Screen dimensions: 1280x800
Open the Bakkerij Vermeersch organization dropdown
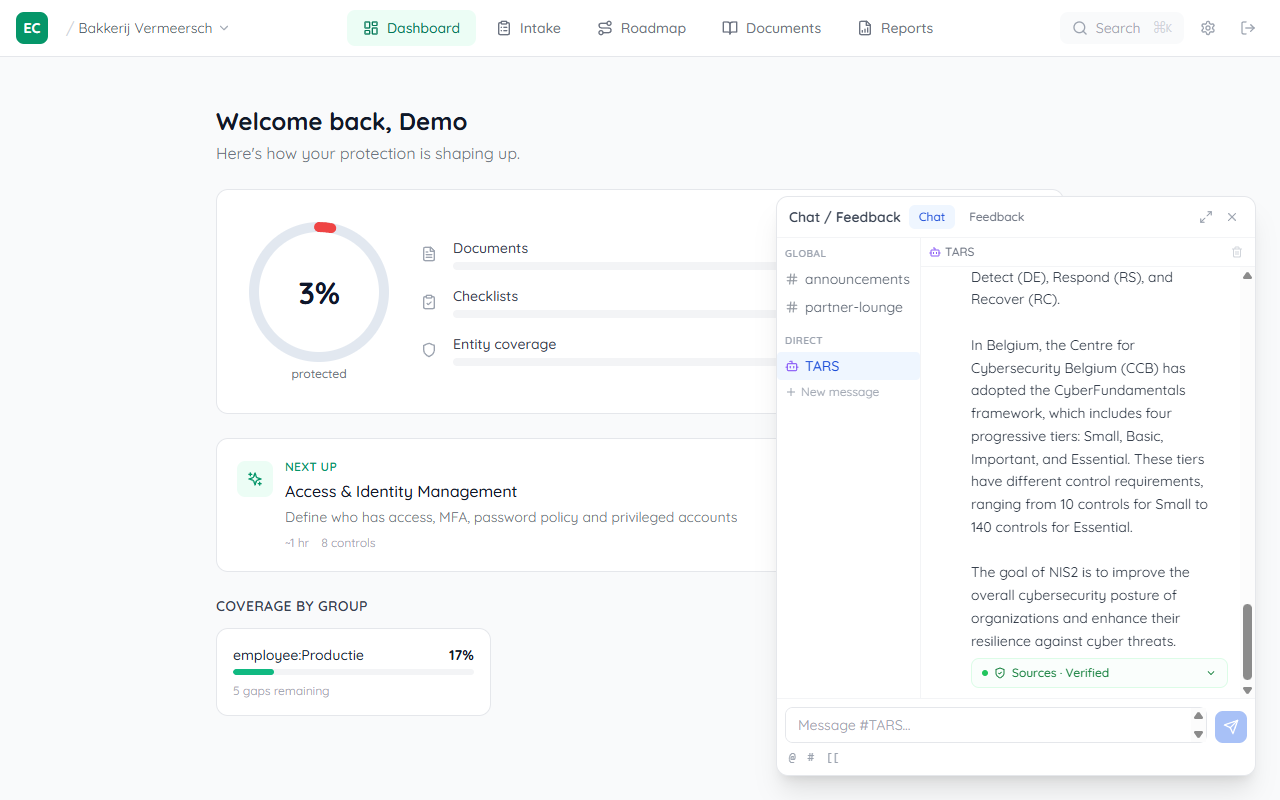[153, 28]
